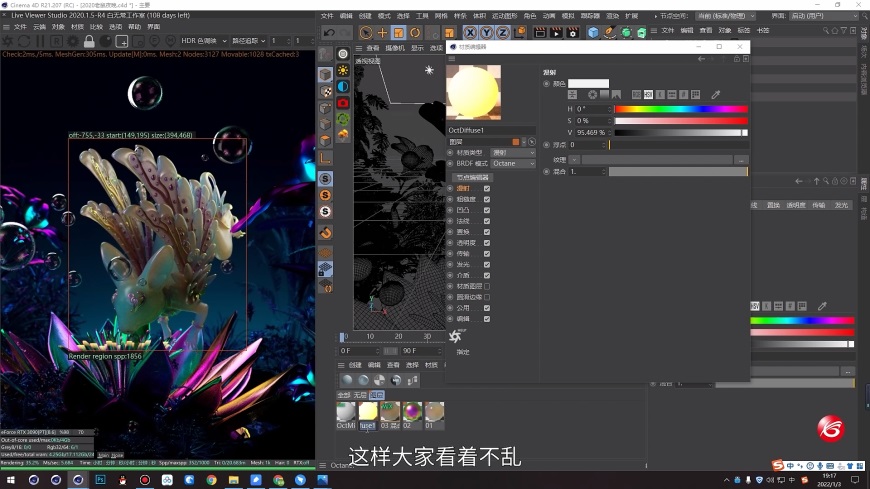Enable the 材质图层 checkbox
The image size is (870, 489).
coord(487,286)
